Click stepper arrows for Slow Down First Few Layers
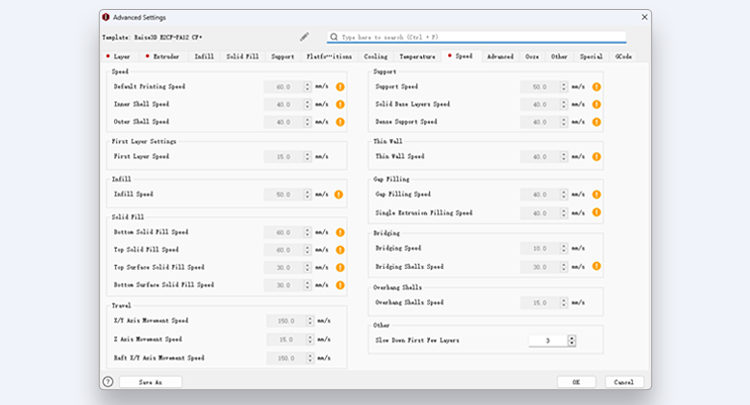This screenshot has height=405, width=750. 572,340
